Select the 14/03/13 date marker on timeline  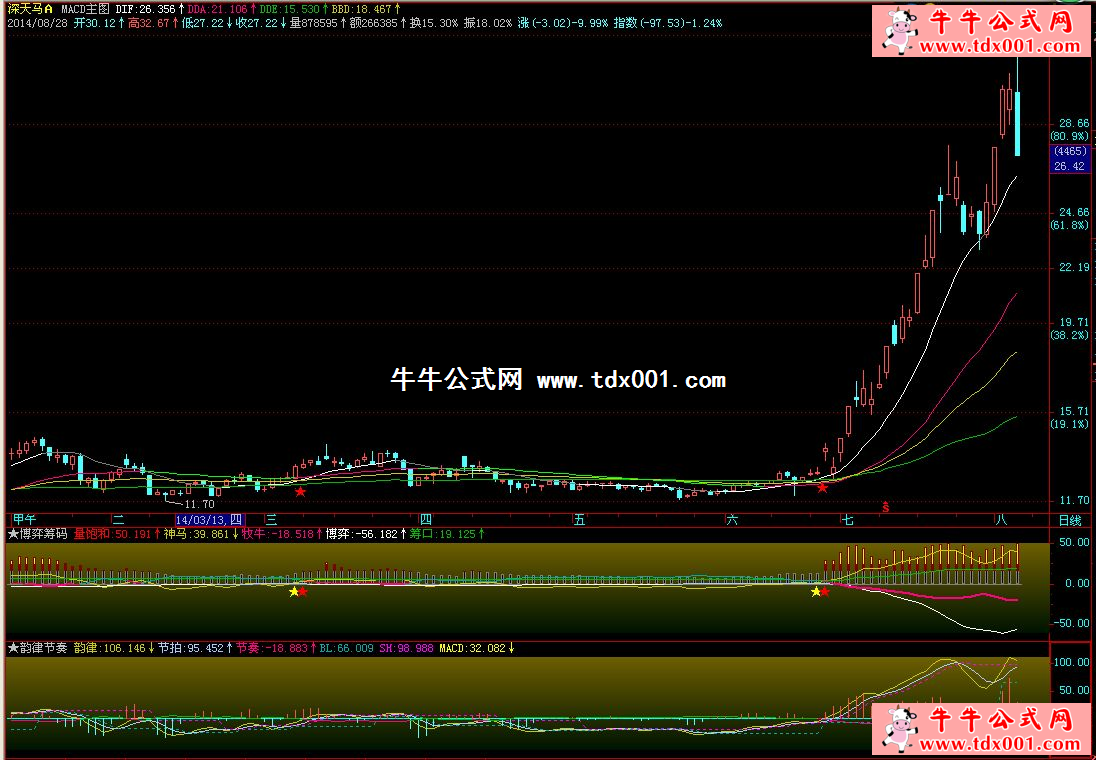pos(209,520)
